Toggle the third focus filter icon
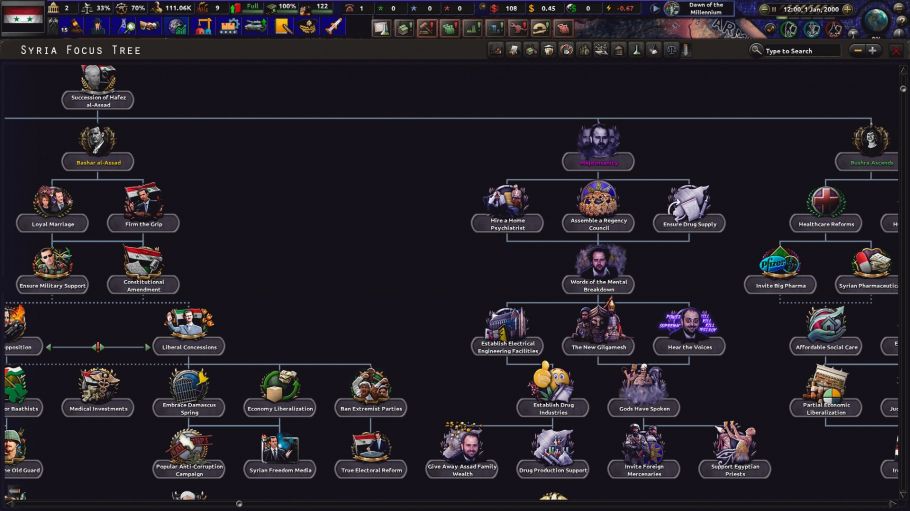This screenshot has height=511, width=910. click(x=531, y=51)
